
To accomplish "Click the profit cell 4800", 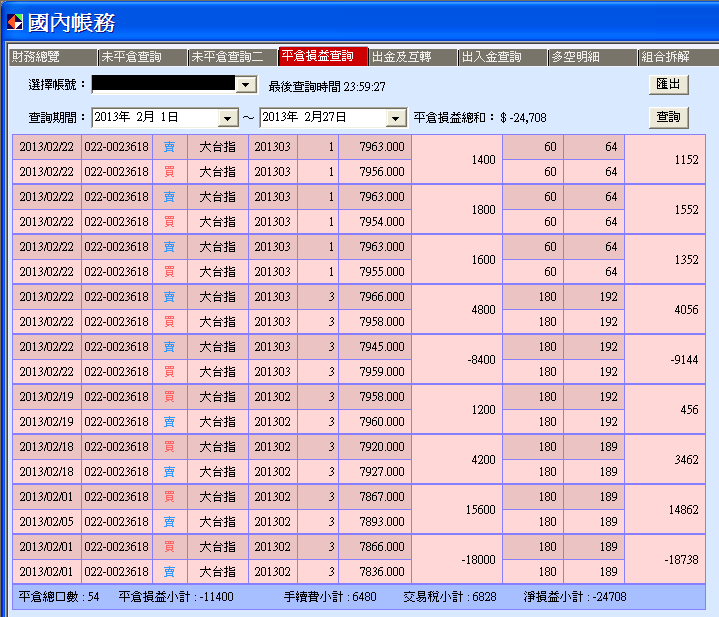I will (x=457, y=309).
